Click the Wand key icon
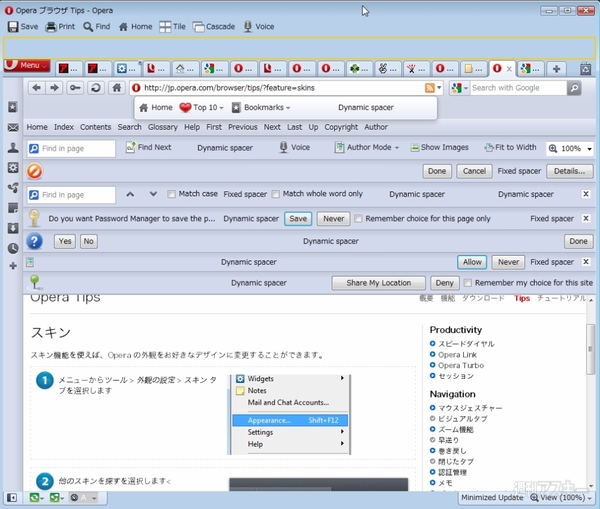Viewport: 600px width, 509px height. click(75, 88)
